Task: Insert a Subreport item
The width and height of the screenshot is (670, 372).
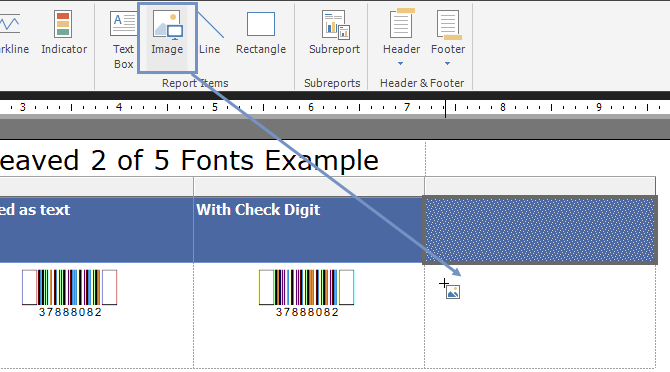Action: [334, 33]
